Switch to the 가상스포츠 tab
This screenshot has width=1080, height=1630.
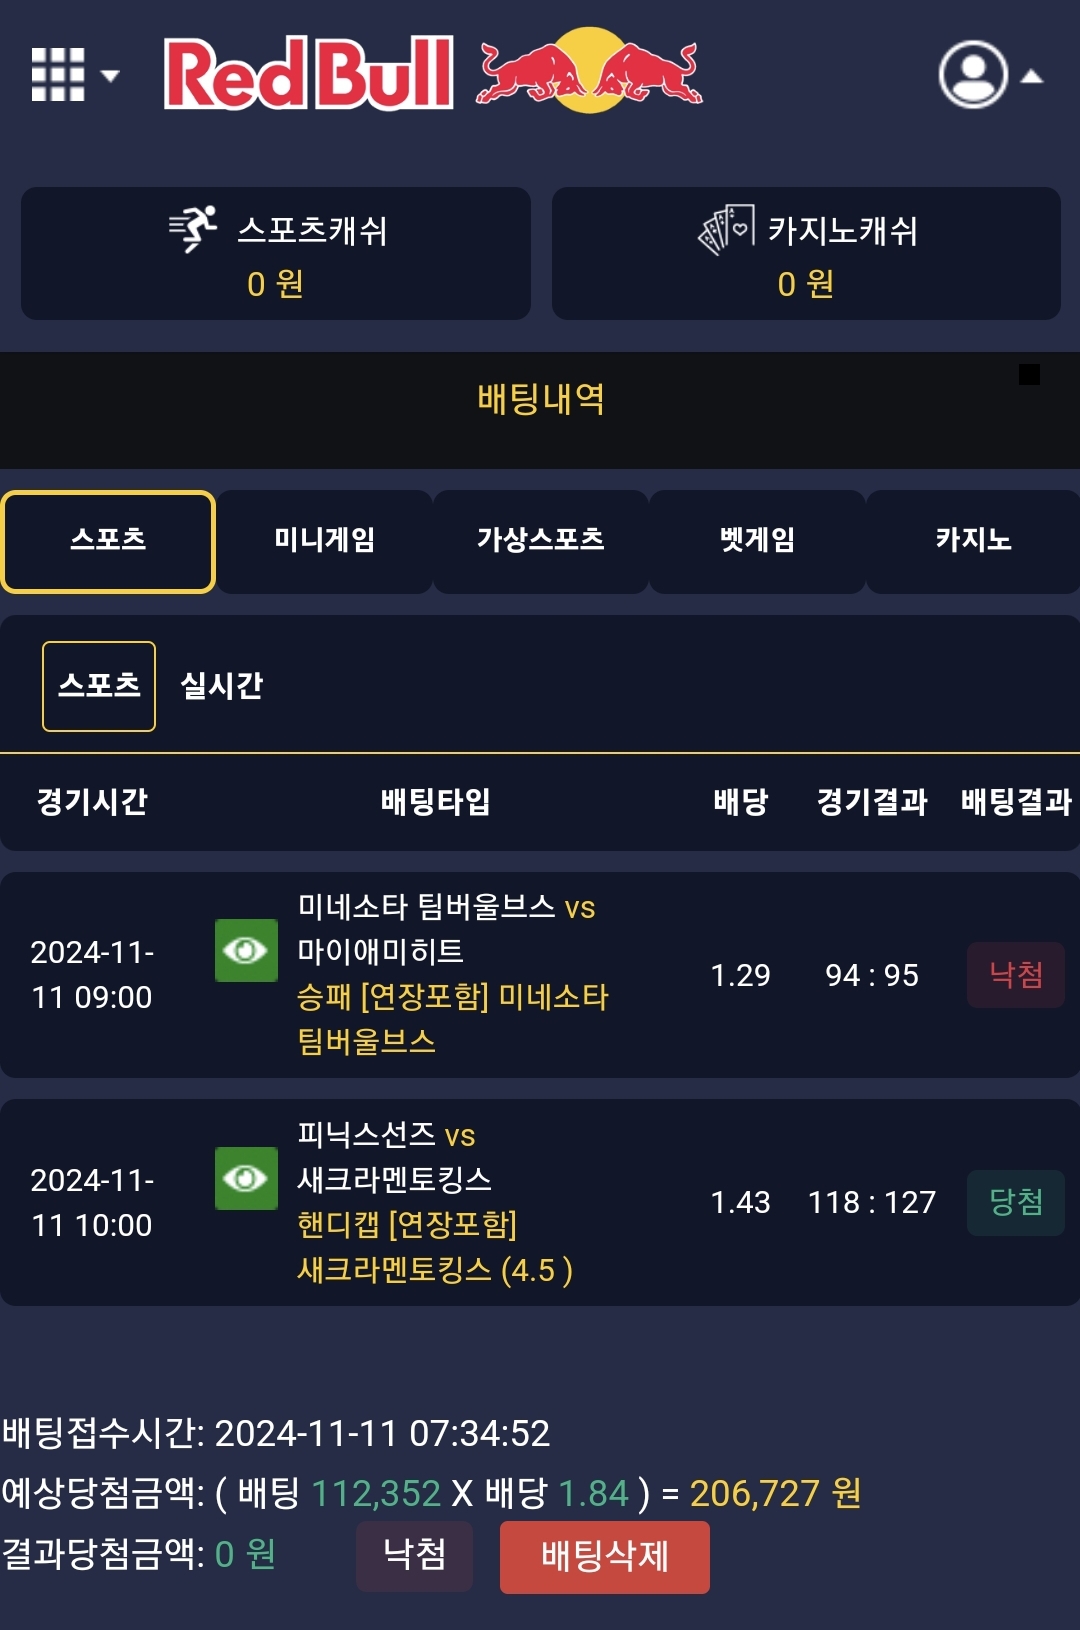[541, 541]
